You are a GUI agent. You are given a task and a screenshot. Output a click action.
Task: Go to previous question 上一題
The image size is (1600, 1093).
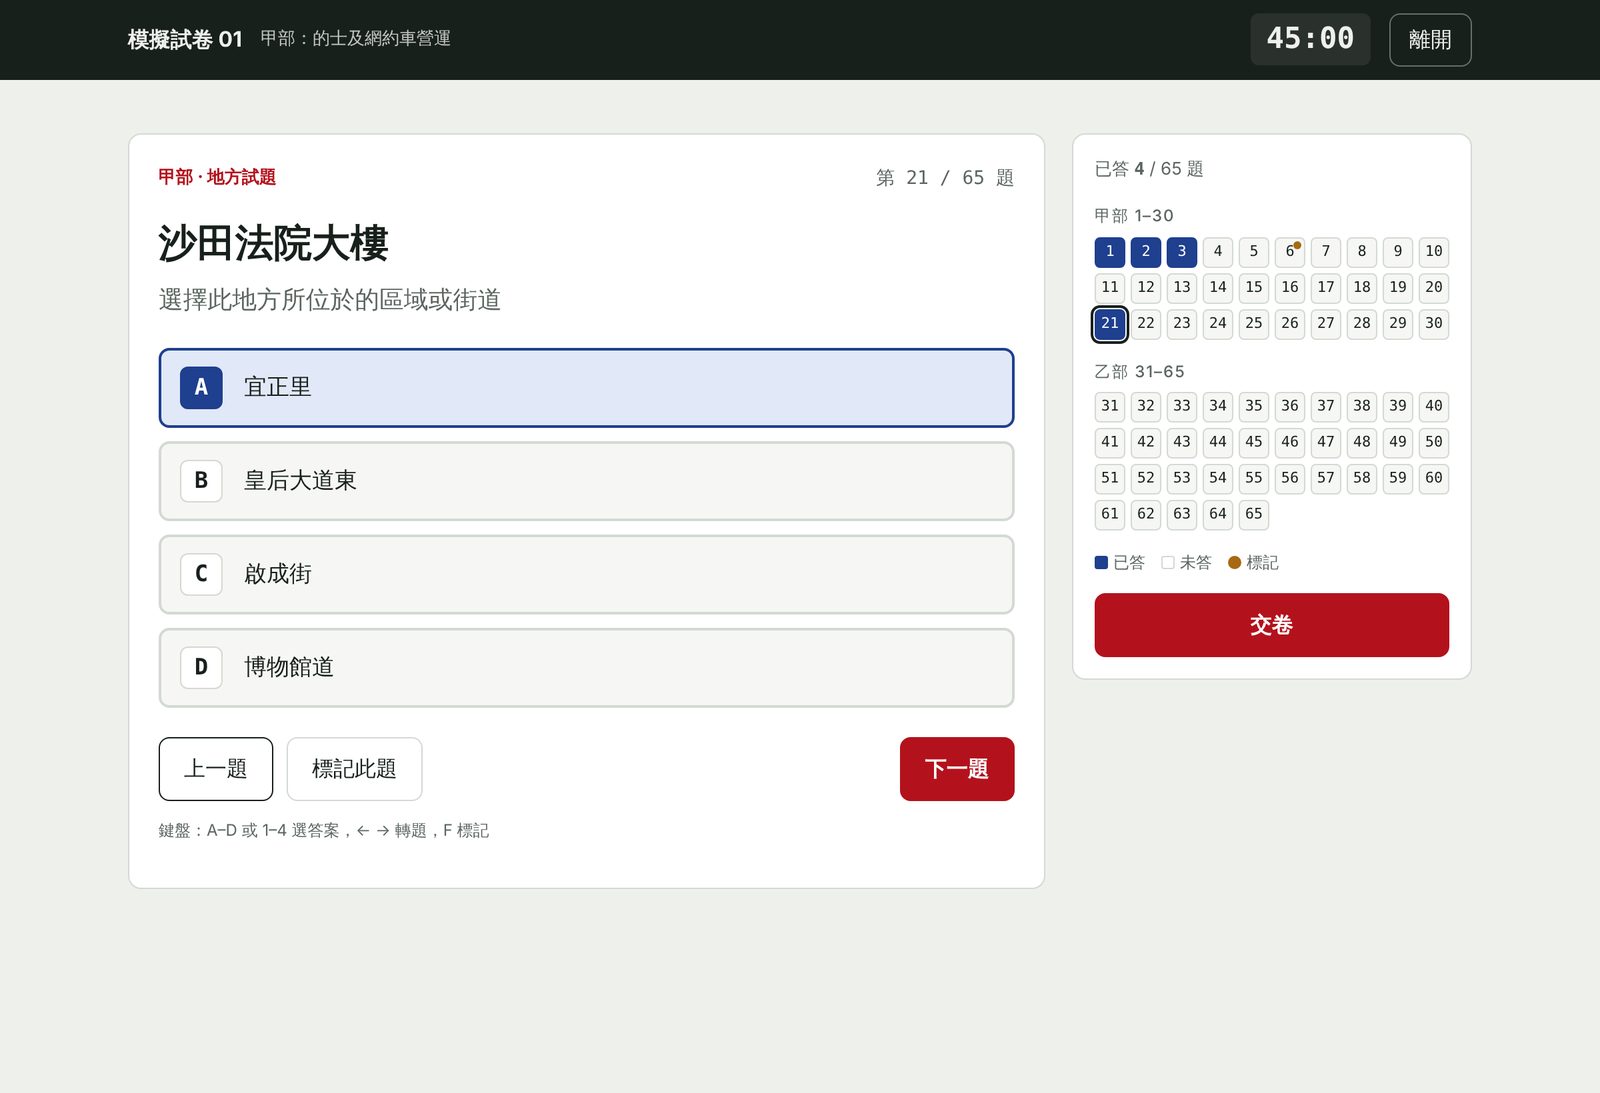[x=216, y=769]
